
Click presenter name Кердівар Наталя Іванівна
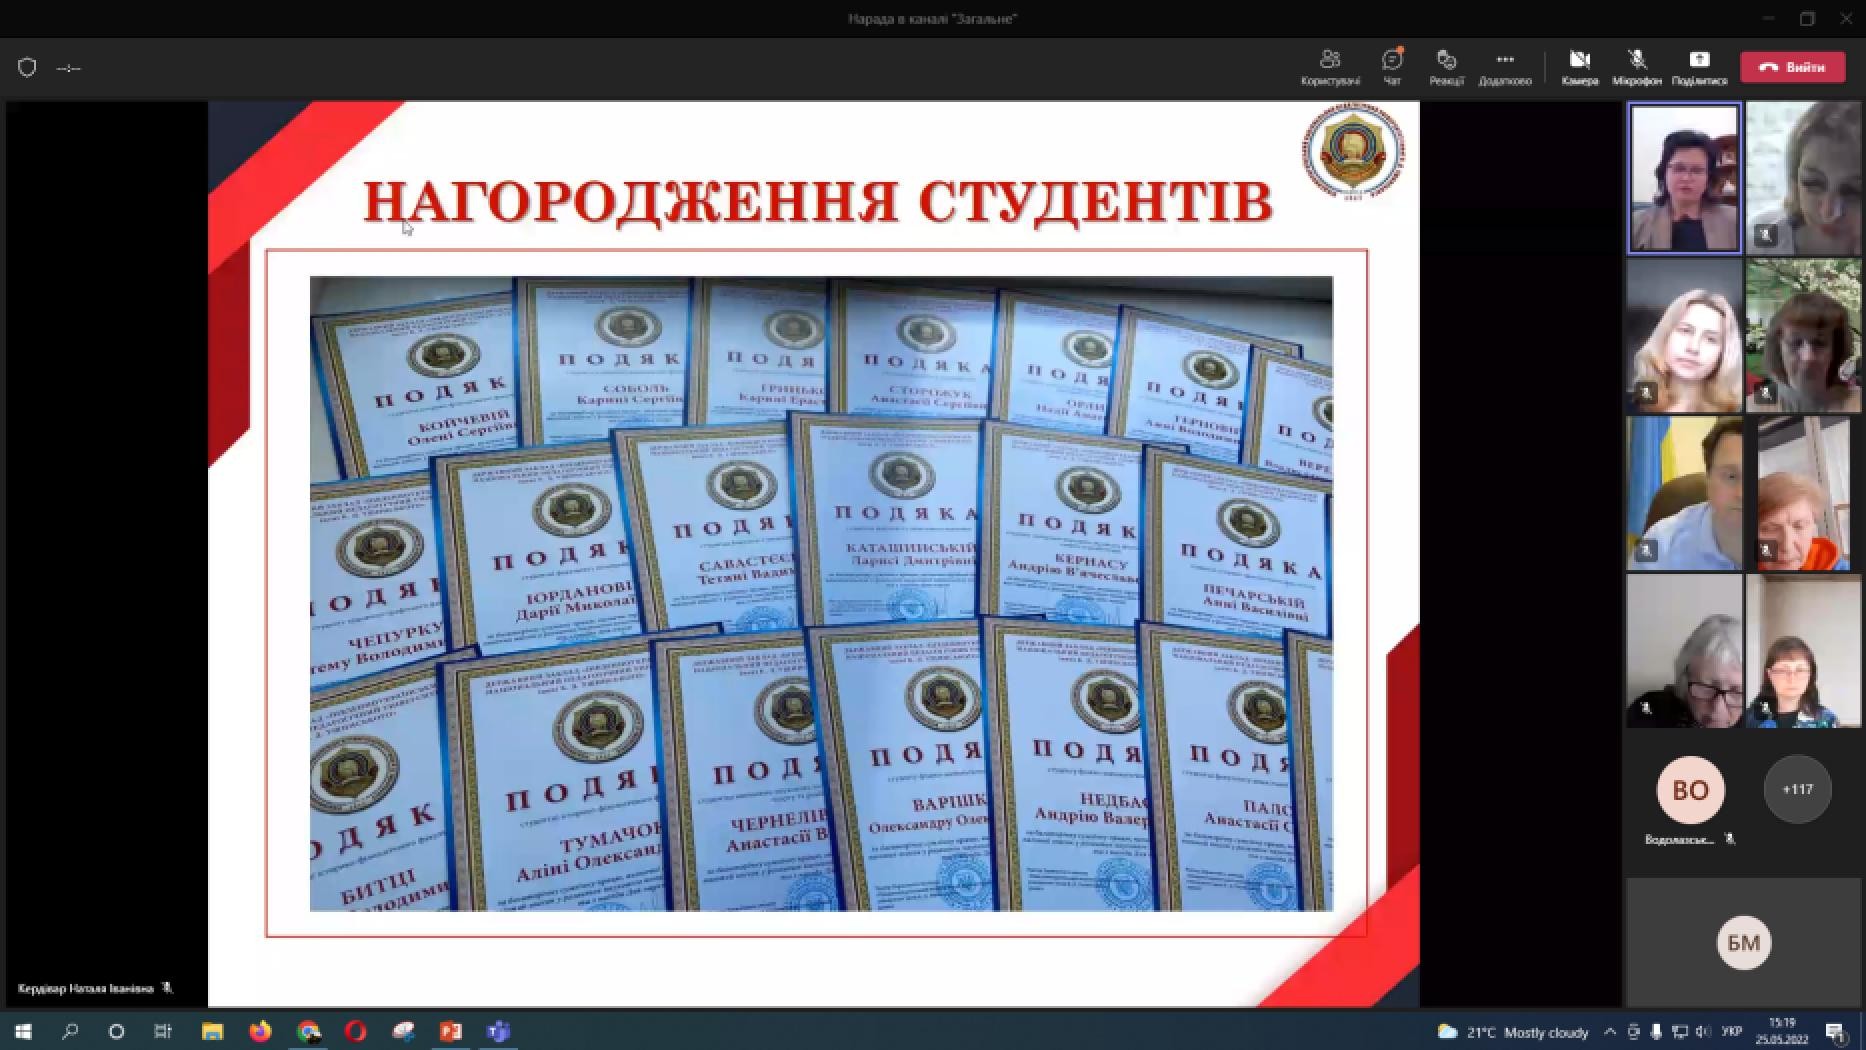click(86, 988)
